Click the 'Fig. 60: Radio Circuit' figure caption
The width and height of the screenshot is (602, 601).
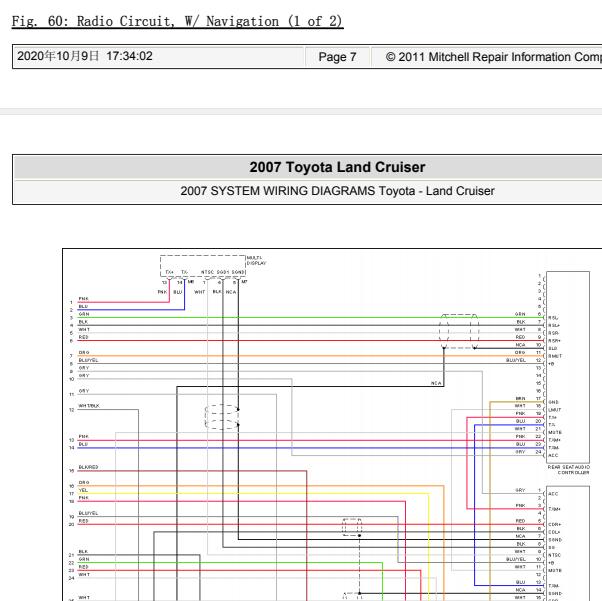point(177,21)
